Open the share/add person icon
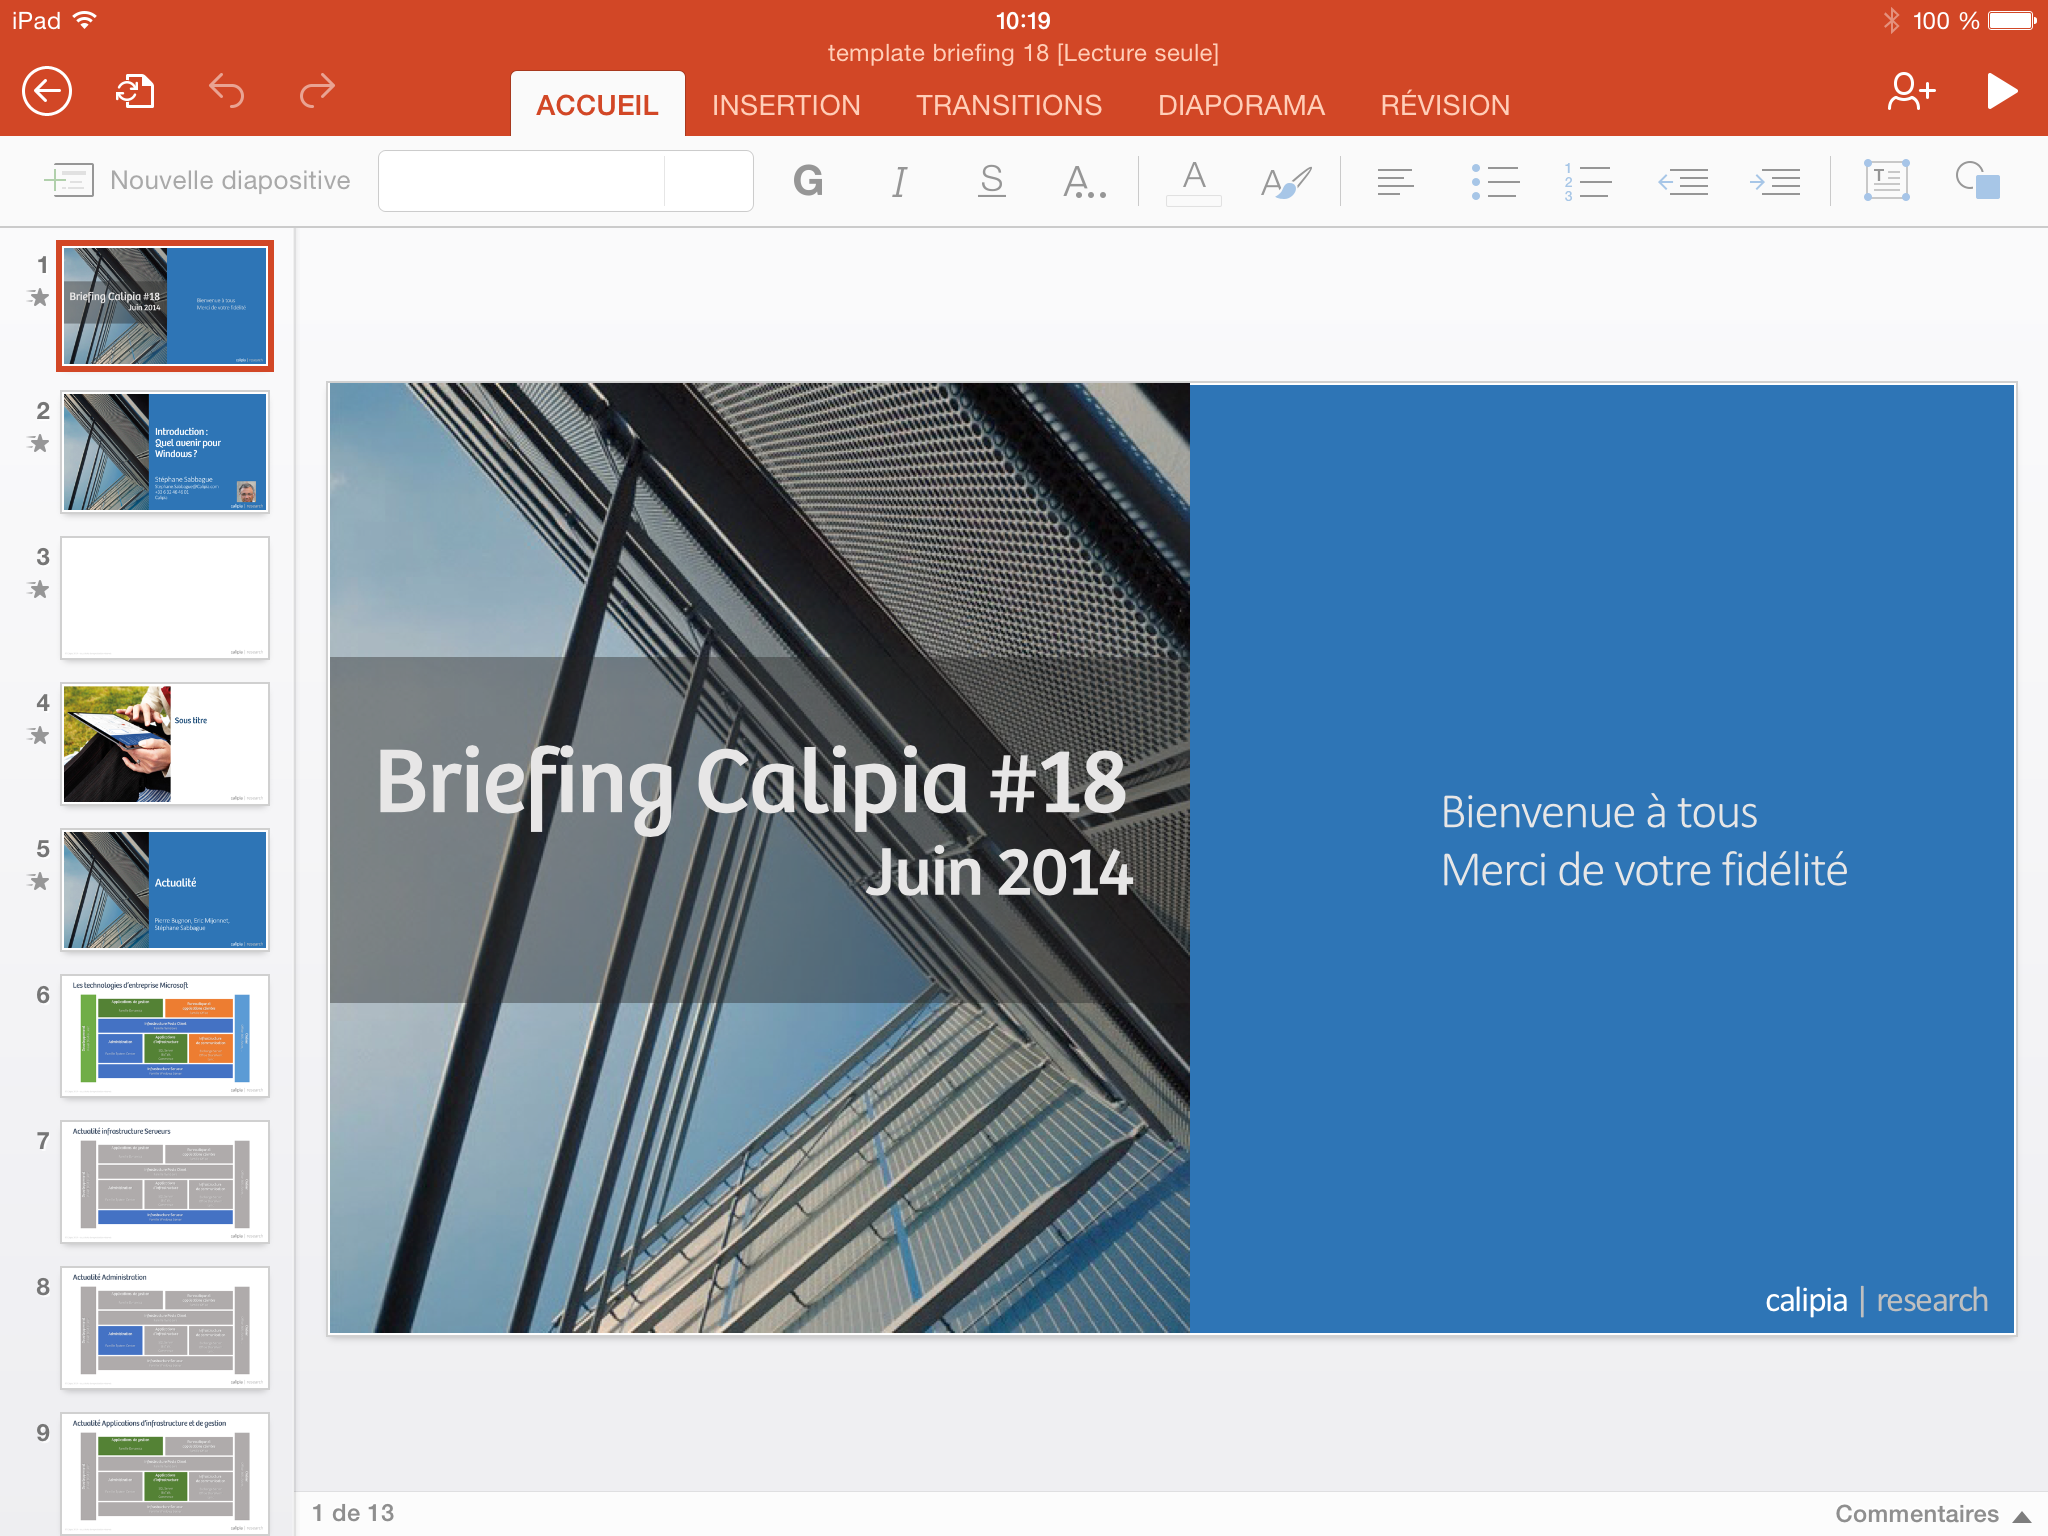 [1910, 91]
